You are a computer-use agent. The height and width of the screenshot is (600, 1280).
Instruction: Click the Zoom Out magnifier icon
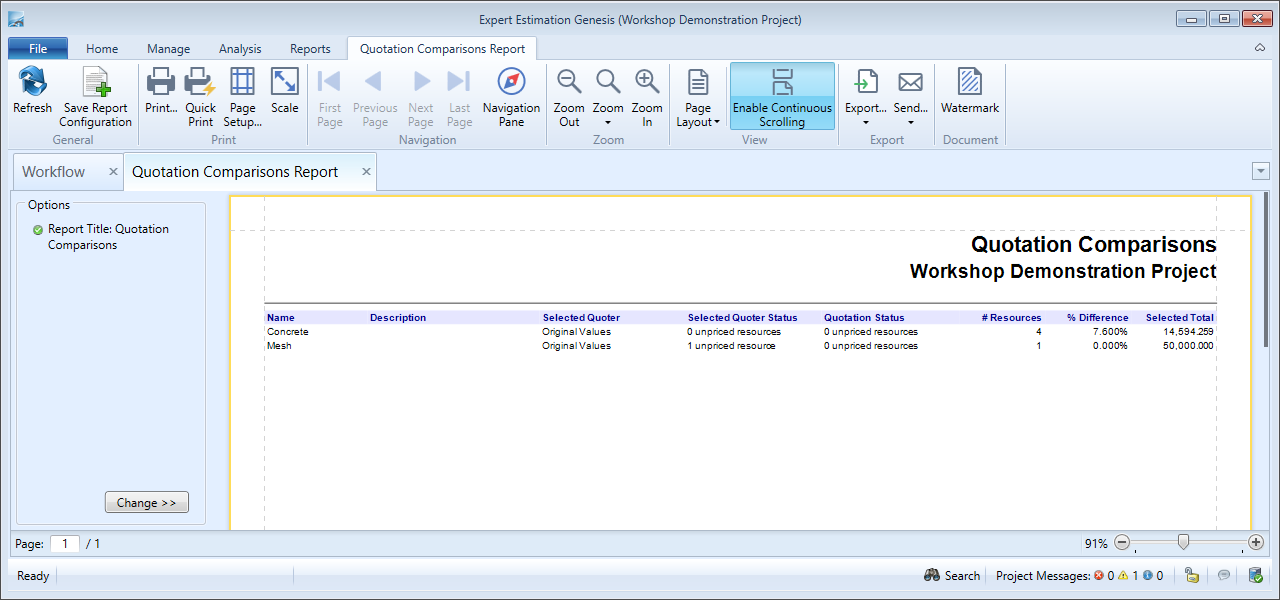(x=569, y=83)
